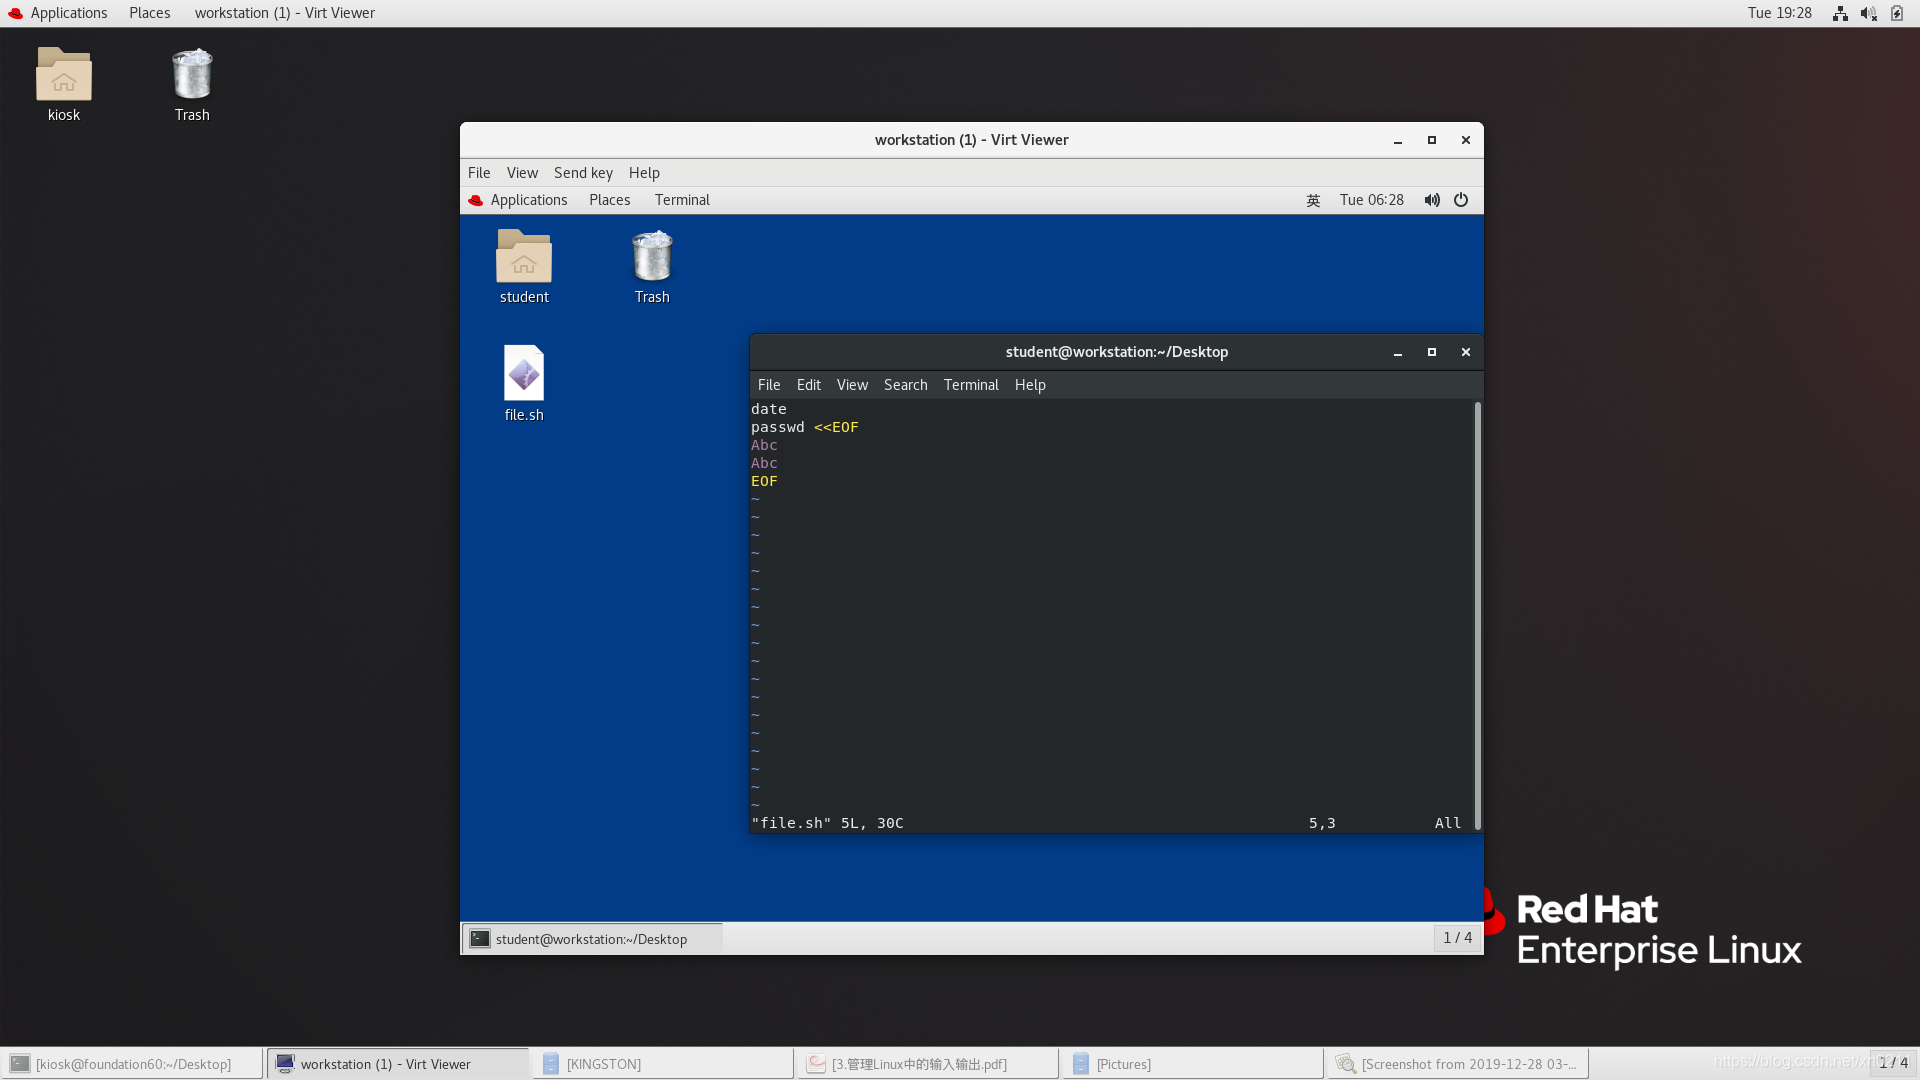Click the guest VM power icon
The height and width of the screenshot is (1080, 1920).
point(1461,200)
